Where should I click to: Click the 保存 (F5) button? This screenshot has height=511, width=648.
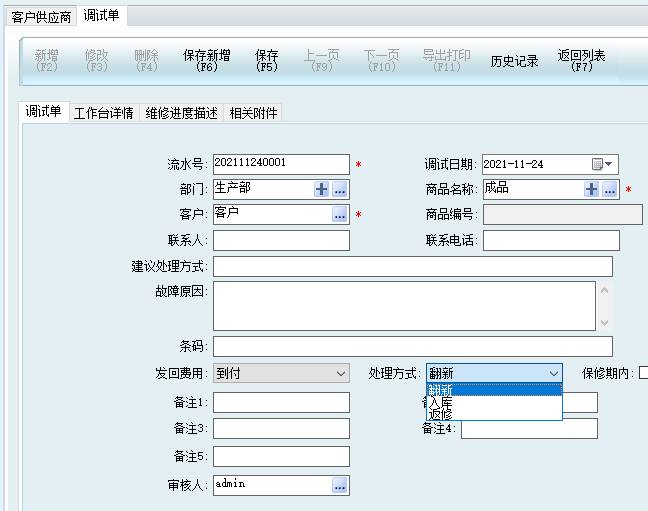267,61
